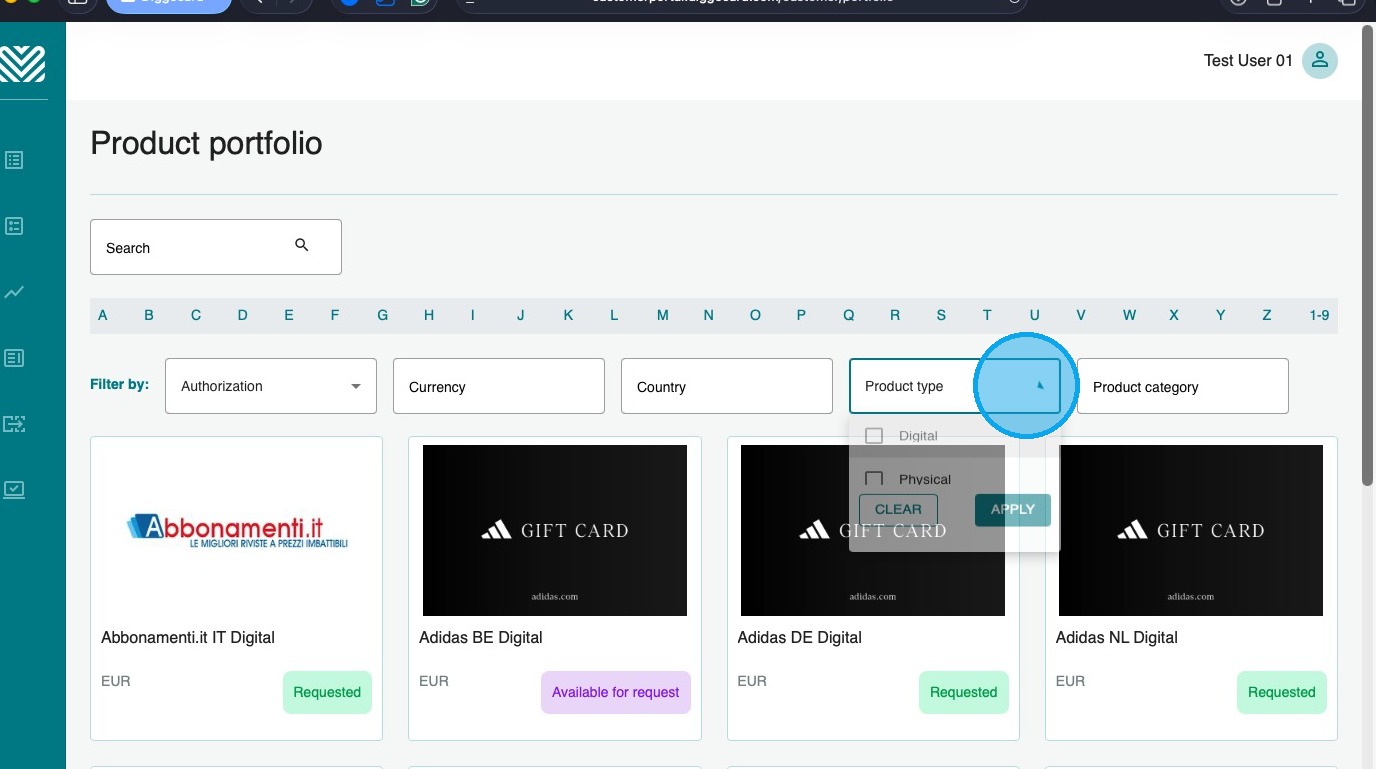Click the CLEAR filter button
The height and width of the screenshot is (769, 1376).
coord(898,510)
